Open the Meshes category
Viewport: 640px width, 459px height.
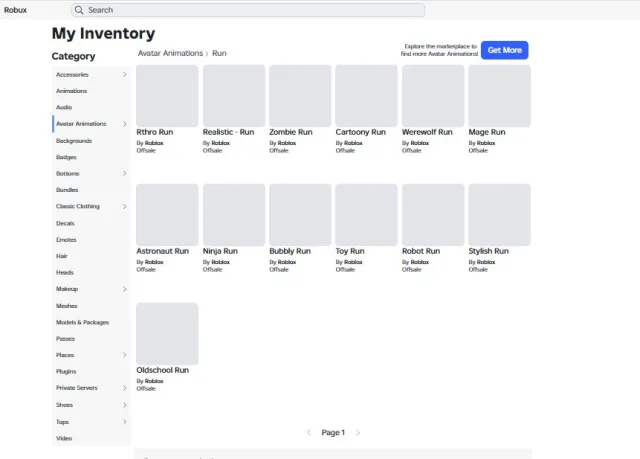coord(67,306)
